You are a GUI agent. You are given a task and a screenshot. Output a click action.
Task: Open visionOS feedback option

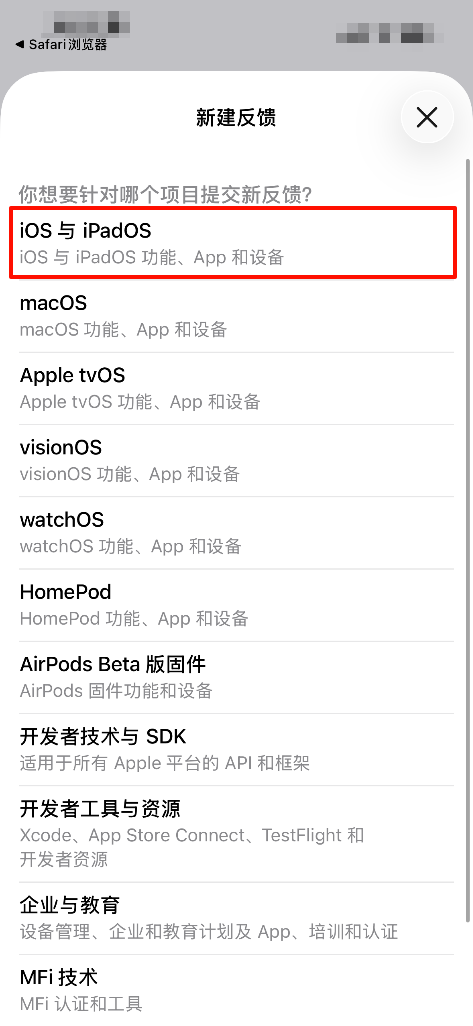236,460
